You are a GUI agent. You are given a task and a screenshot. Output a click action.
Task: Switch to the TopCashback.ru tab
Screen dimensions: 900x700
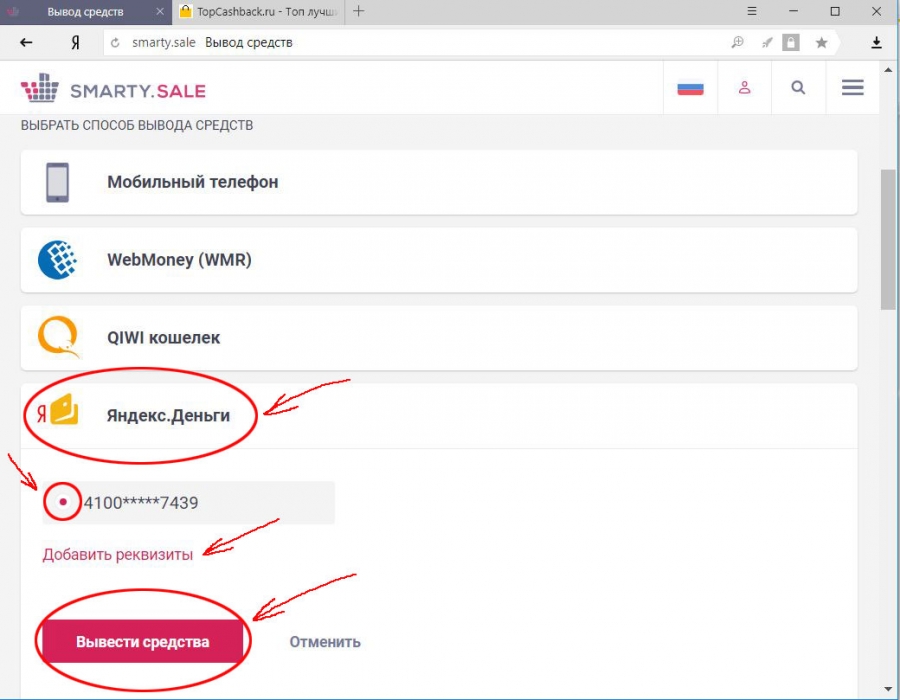pos(258,12)
